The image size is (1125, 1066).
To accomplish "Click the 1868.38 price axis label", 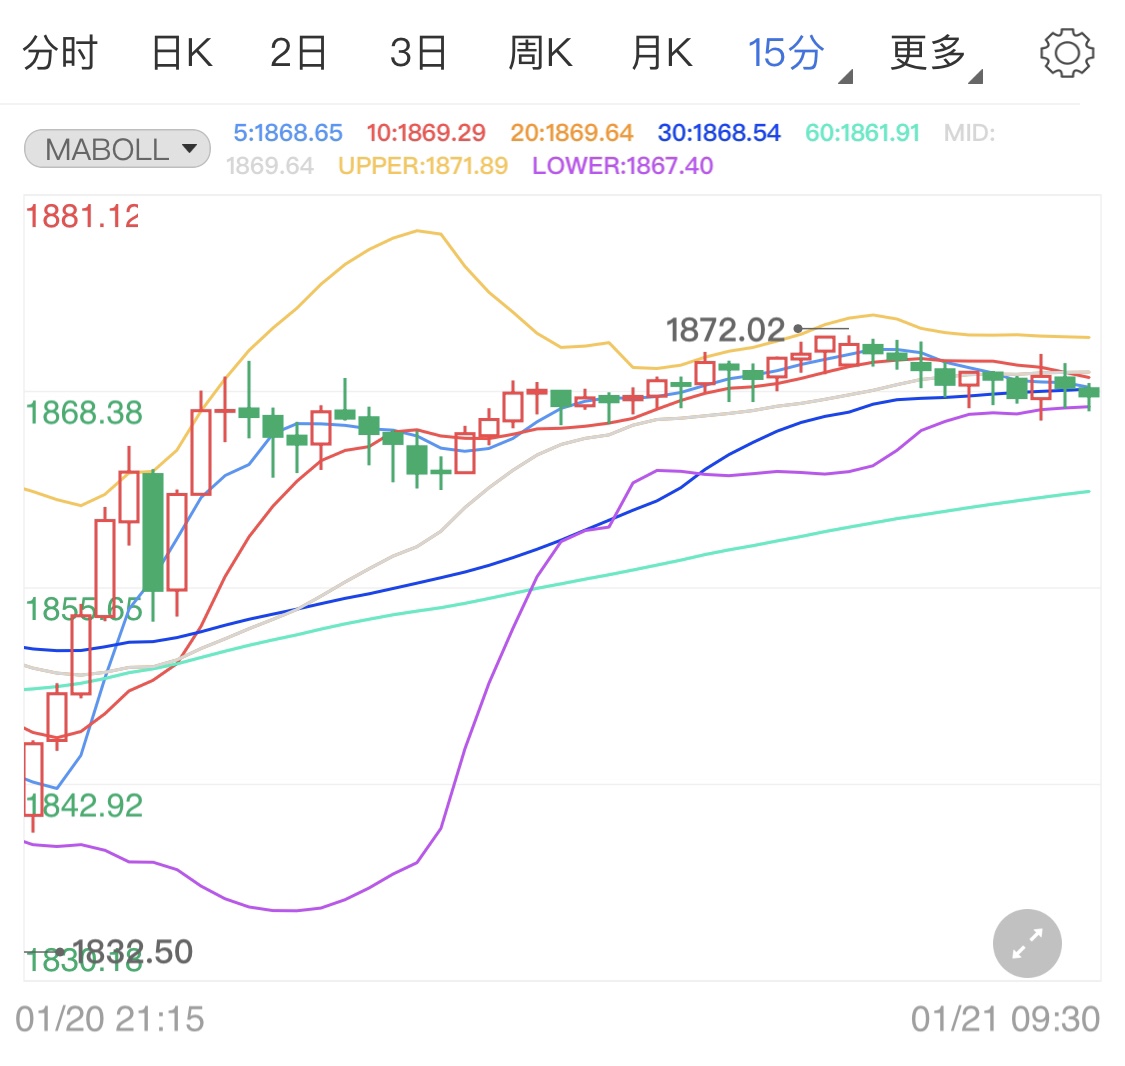I will pos(84,412).
